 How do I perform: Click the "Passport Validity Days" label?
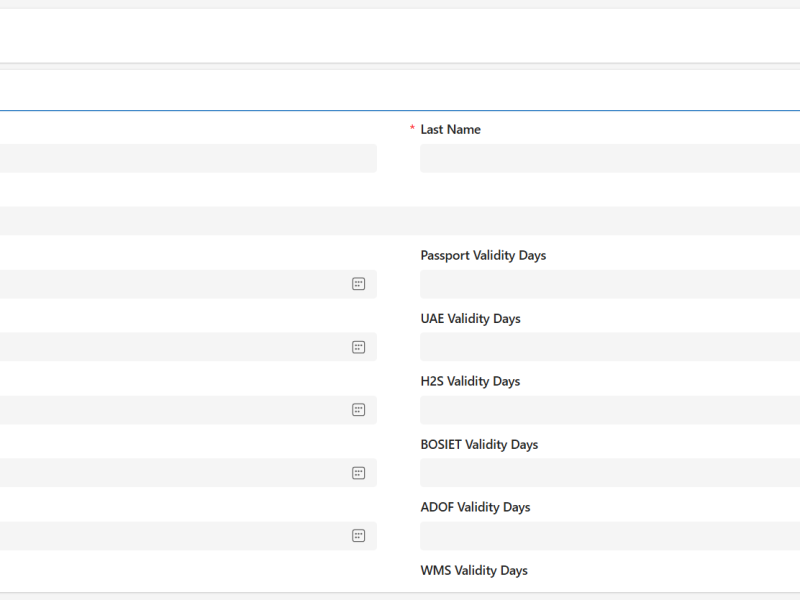pyautogui.click(x=483, y=256)
